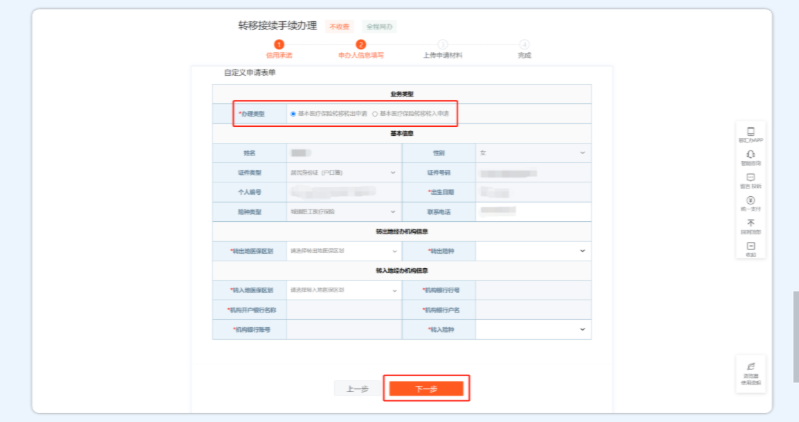Click the 转移接续手续办理 title
The width and height of the screenshot is (799, 422).
tap(278, 26)
